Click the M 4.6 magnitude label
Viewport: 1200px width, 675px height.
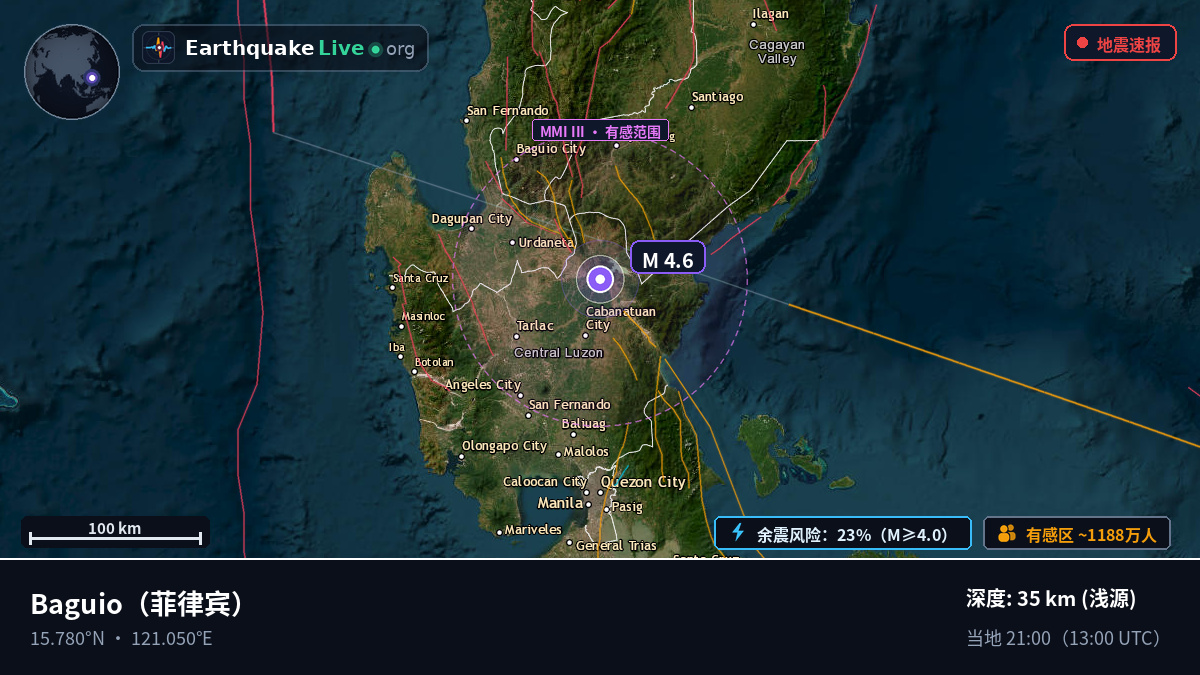(x=668, y=259)
